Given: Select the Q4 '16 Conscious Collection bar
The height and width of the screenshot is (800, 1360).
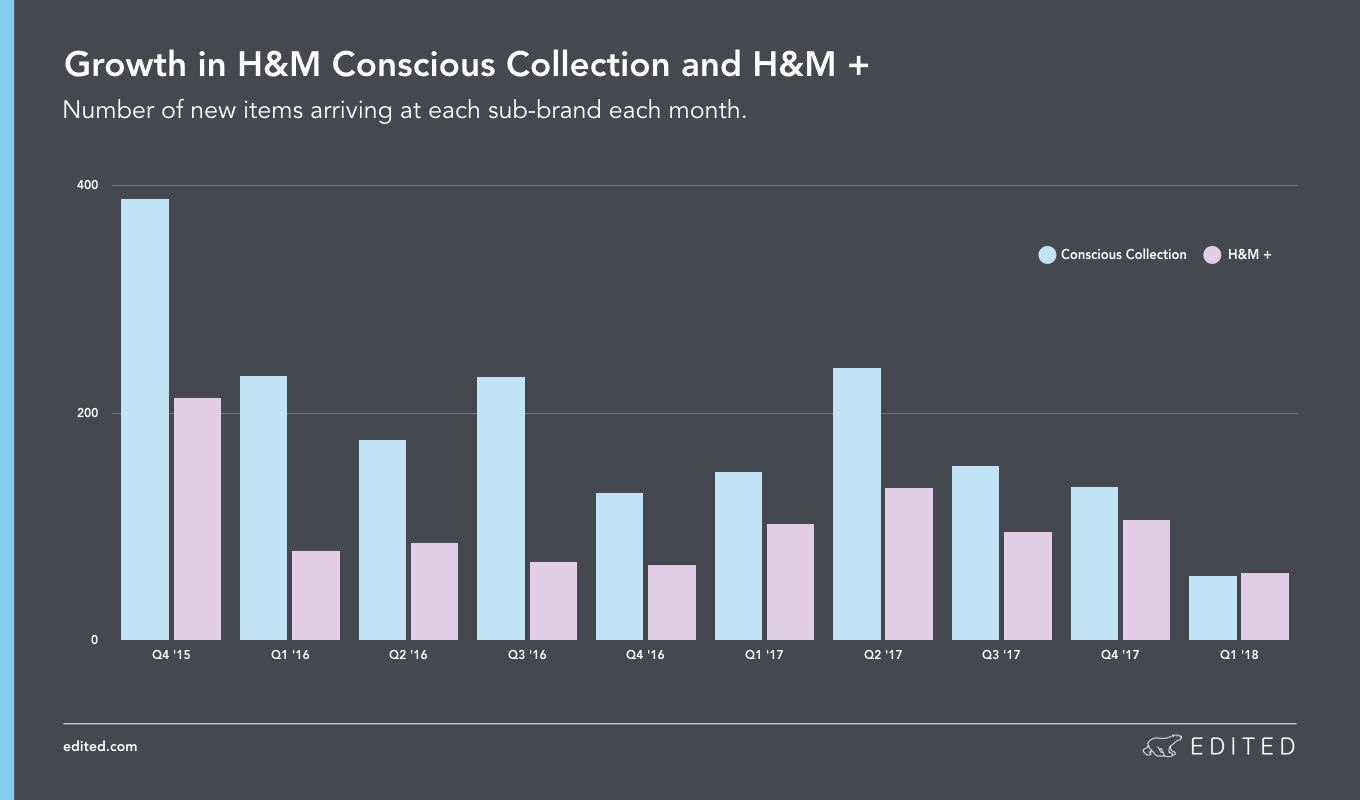Looking at the screenshot, I should [x=619, y=567].
